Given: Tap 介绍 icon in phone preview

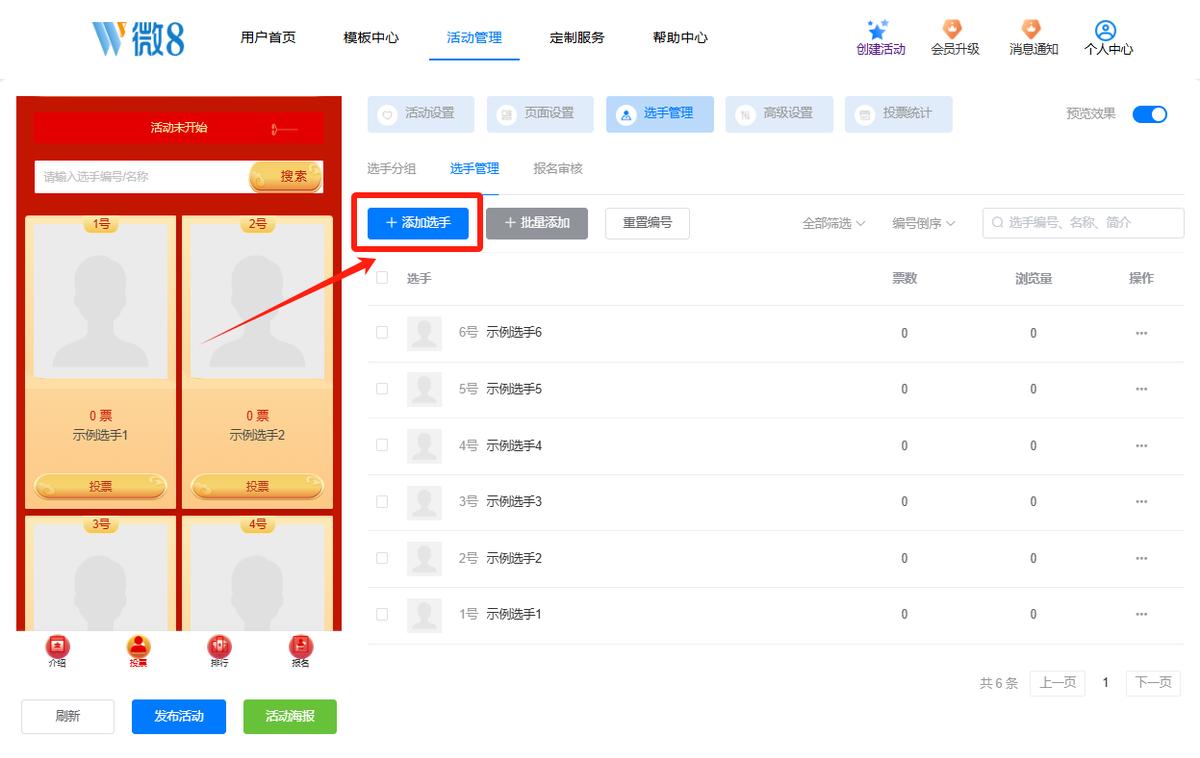Looking at the screenshot, I should (58, 646).
